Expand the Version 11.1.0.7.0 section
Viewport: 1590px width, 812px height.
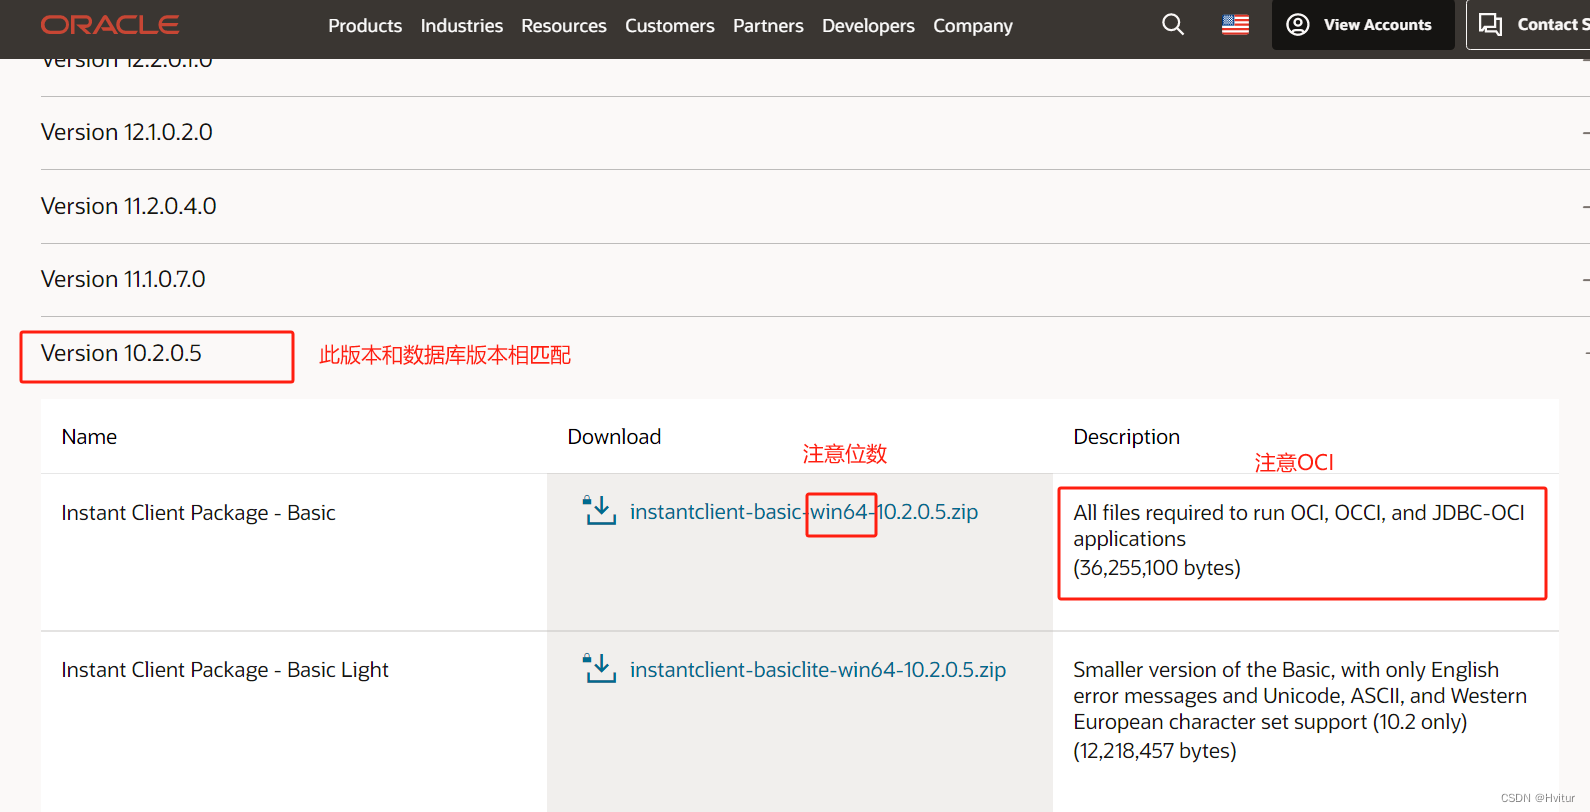coord(815,280)
